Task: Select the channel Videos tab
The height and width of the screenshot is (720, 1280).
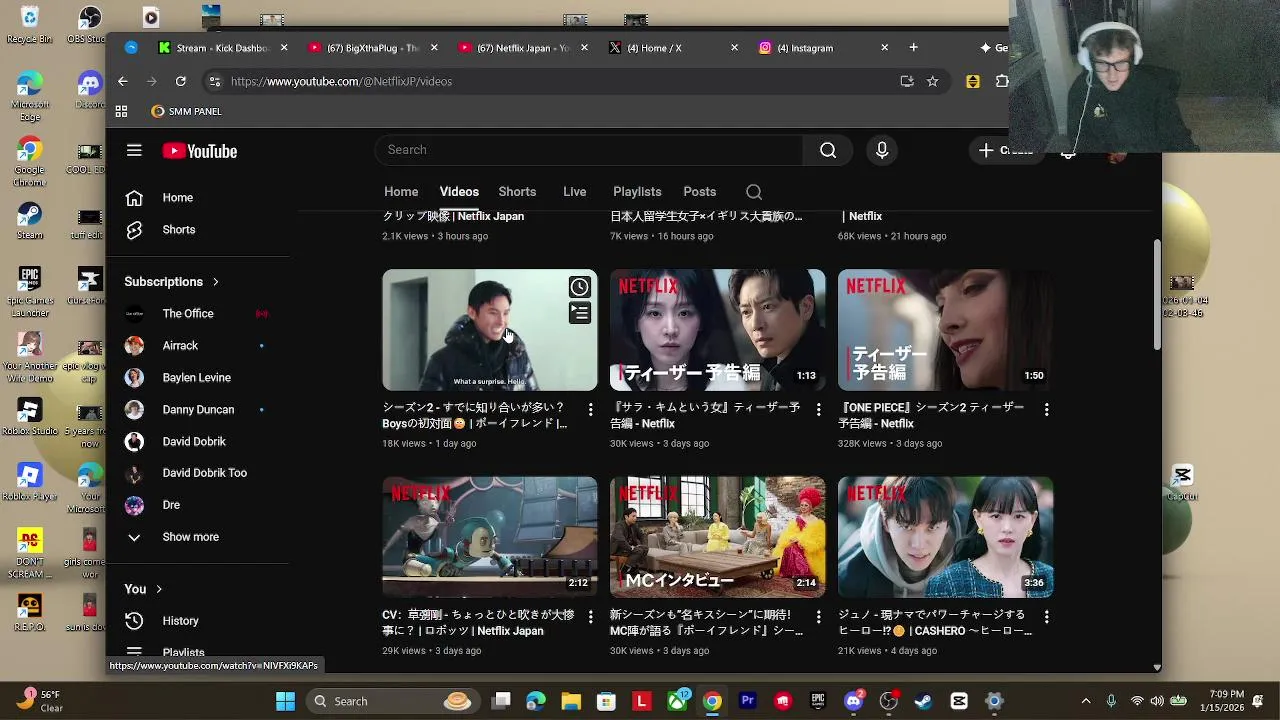Action: (459, 192)
